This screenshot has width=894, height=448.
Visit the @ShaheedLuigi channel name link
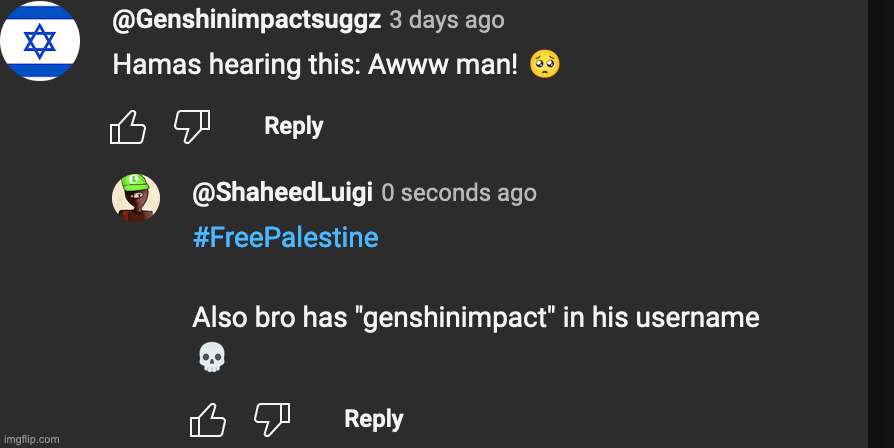coord(282,192)
